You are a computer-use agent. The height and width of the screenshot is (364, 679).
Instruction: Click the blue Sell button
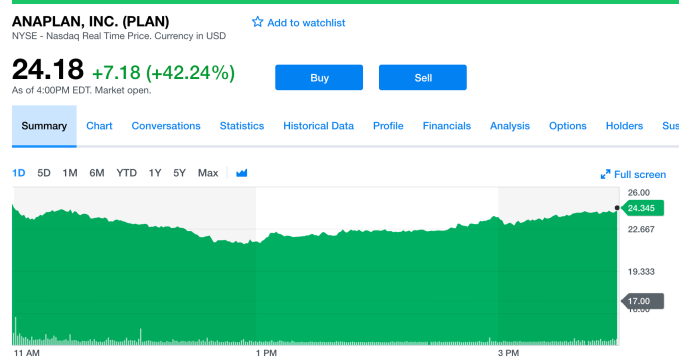tap(423, 77)
